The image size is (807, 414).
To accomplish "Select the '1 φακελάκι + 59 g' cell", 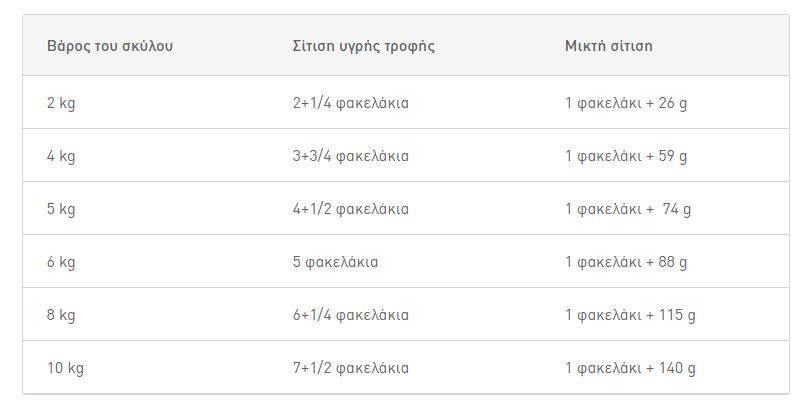I will point(626,157).
